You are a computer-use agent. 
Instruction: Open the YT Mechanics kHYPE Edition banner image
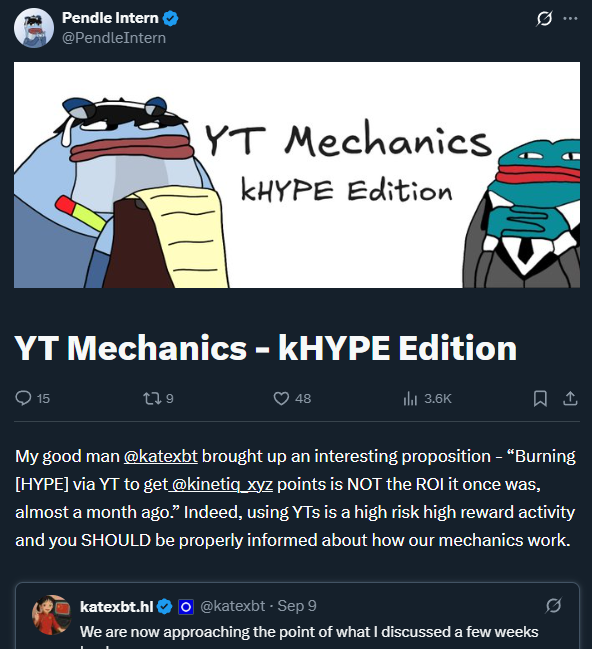(x=297, y=175)
